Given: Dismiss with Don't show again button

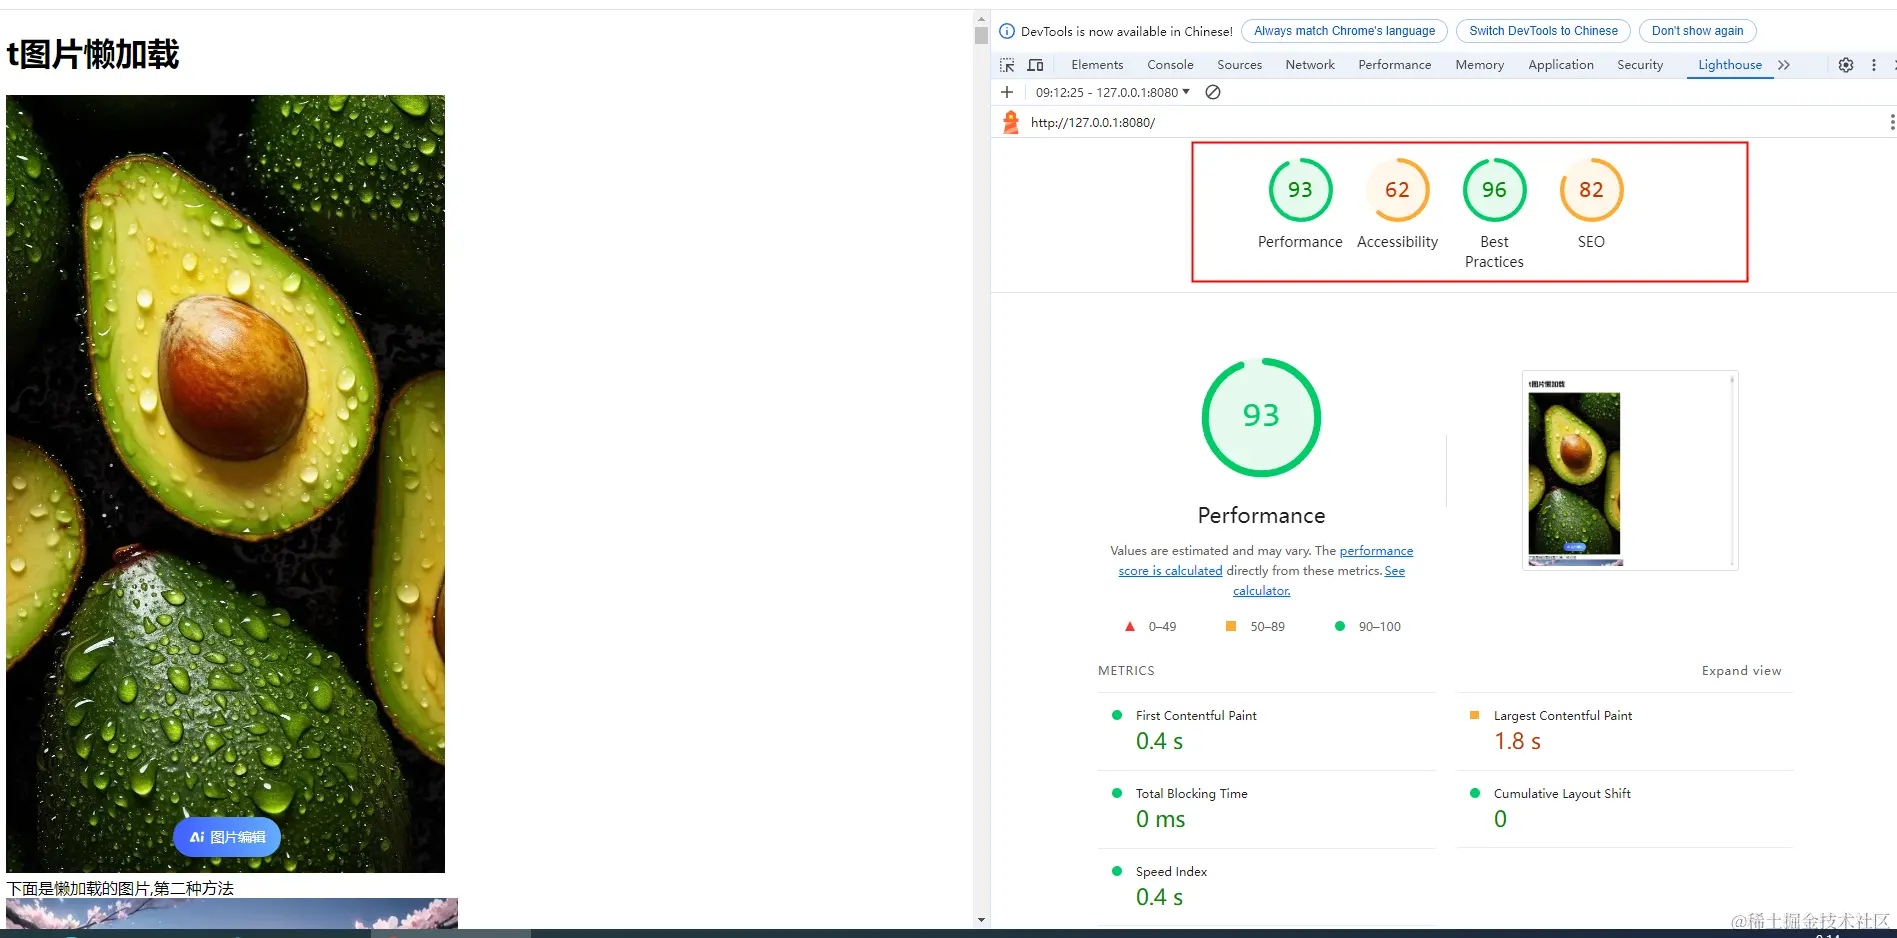Looking at the screenshot, I should coord(1697,31).
